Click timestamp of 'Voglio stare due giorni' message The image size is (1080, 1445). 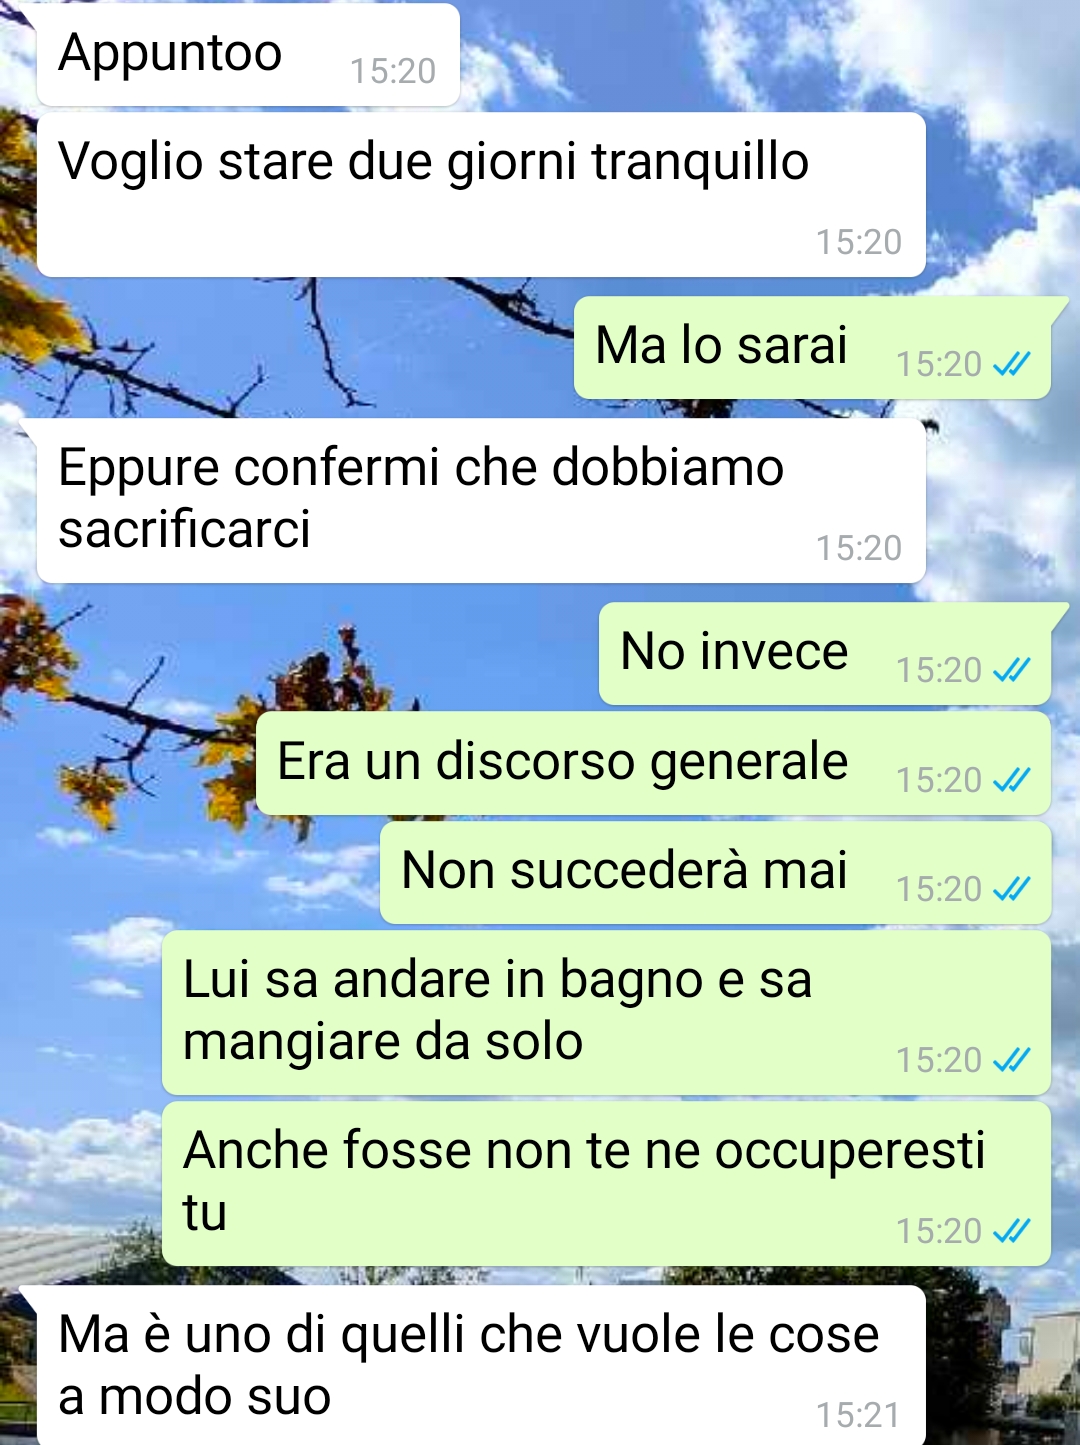click(859, 242)
